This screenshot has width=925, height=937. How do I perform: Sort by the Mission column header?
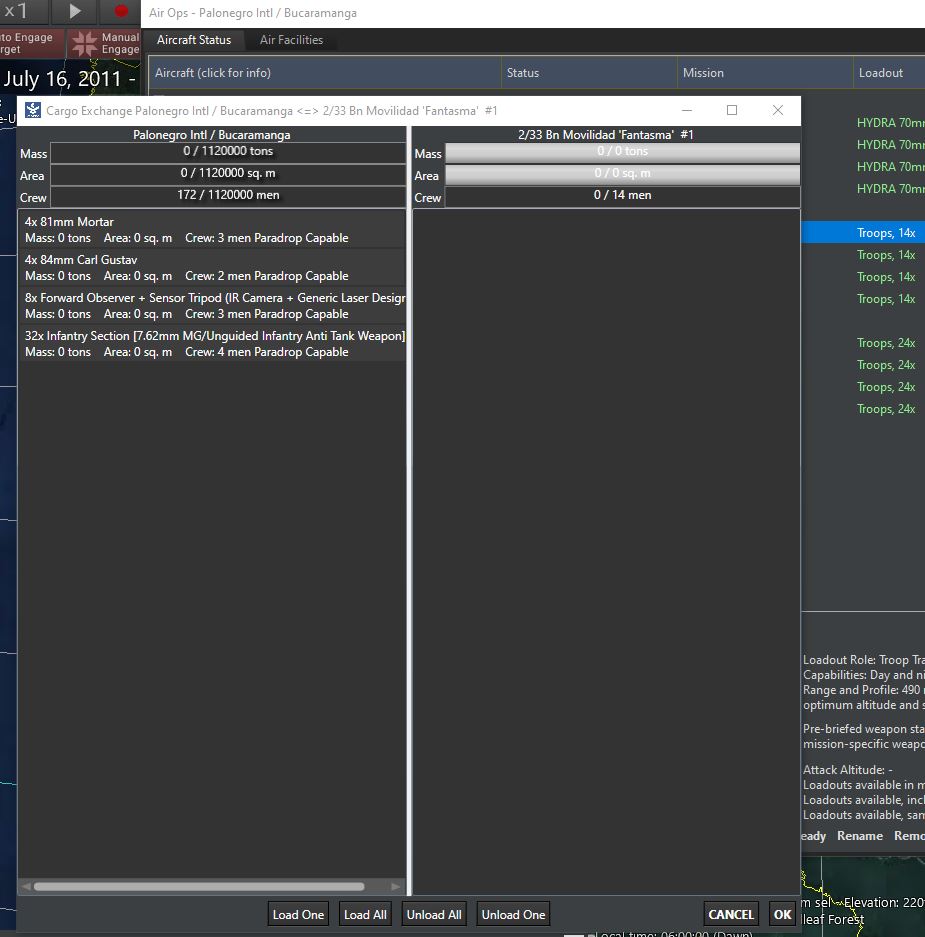click(765, 73)
